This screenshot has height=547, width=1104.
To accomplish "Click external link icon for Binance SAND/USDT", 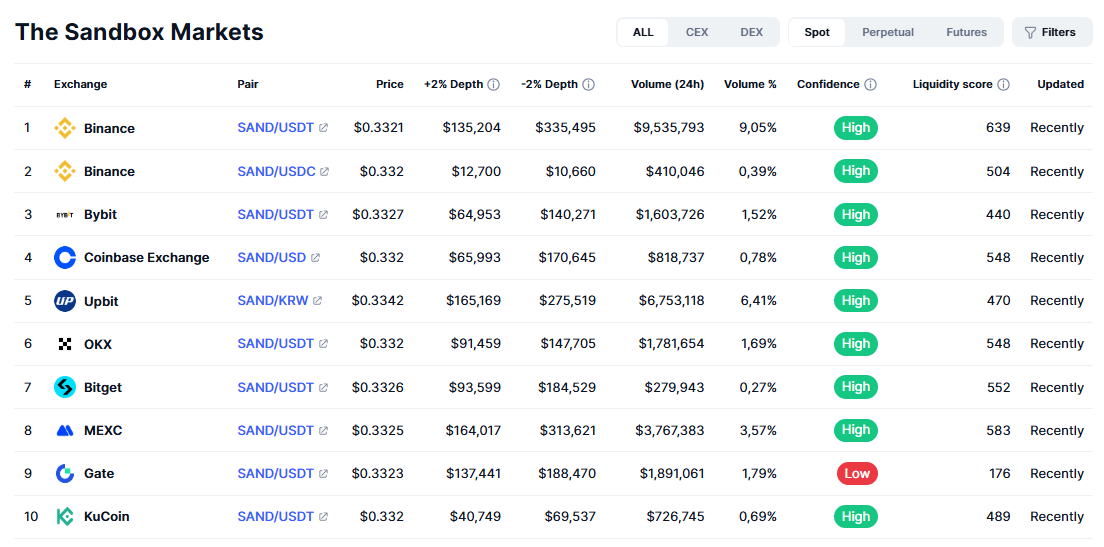I will click(x=323, y=128).
